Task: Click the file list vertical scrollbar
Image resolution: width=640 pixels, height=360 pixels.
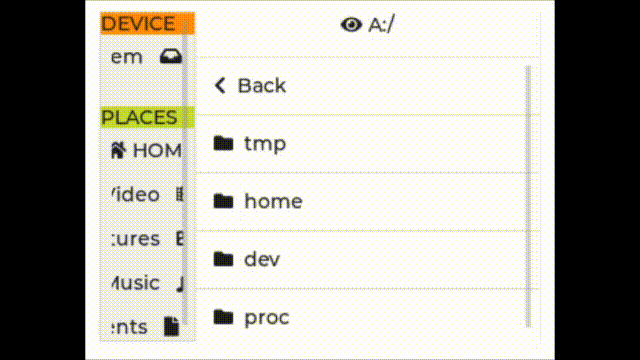Action: click(x=528, y=196)
